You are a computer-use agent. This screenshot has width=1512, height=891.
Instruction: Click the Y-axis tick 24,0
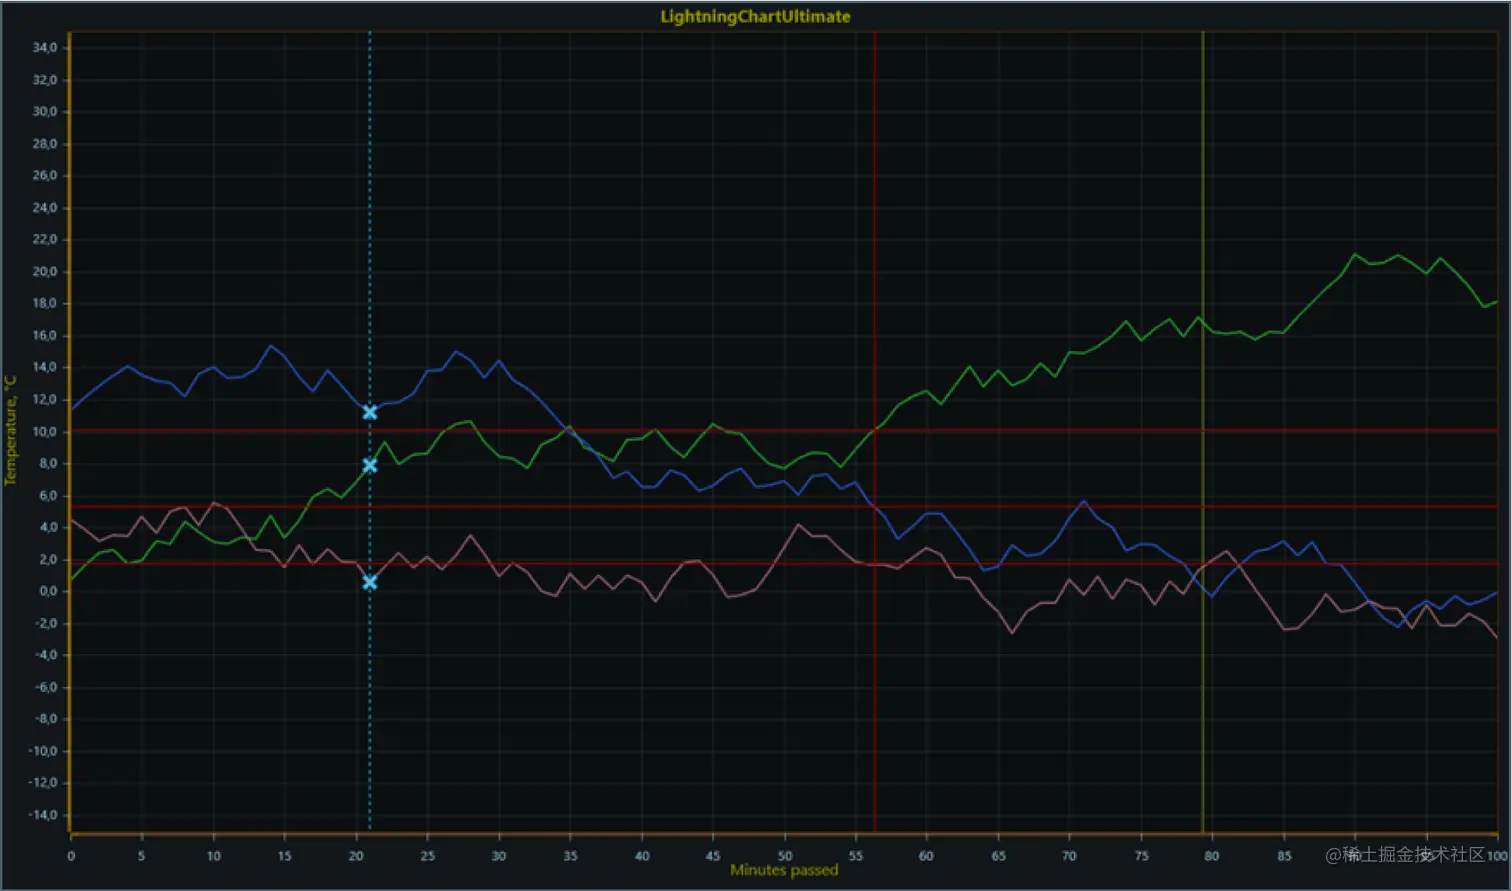(x=45, y=208)
